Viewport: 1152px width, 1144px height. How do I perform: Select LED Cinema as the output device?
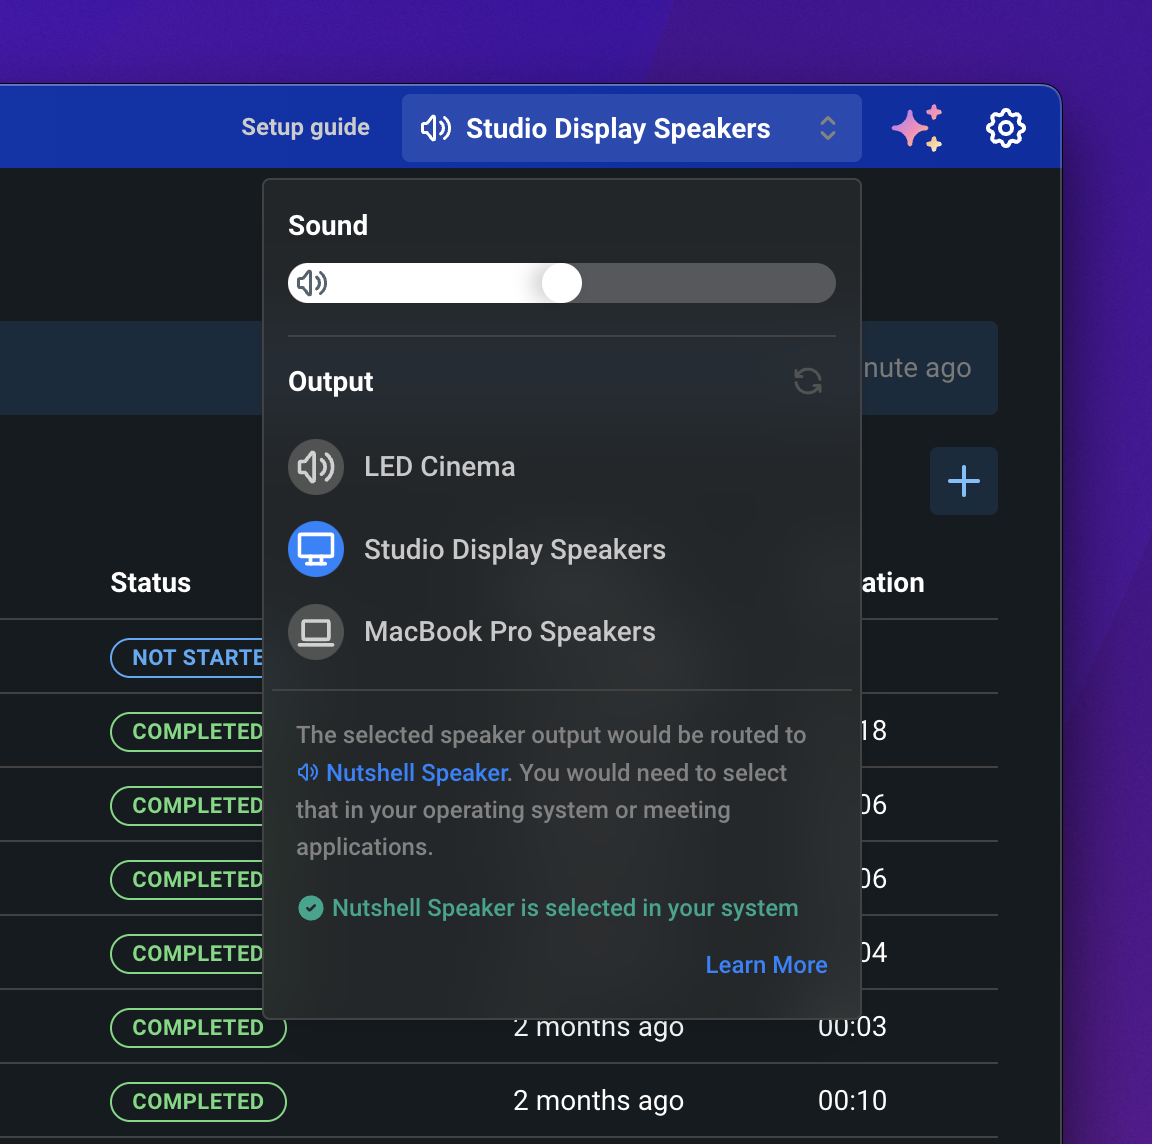coord(440,466)
